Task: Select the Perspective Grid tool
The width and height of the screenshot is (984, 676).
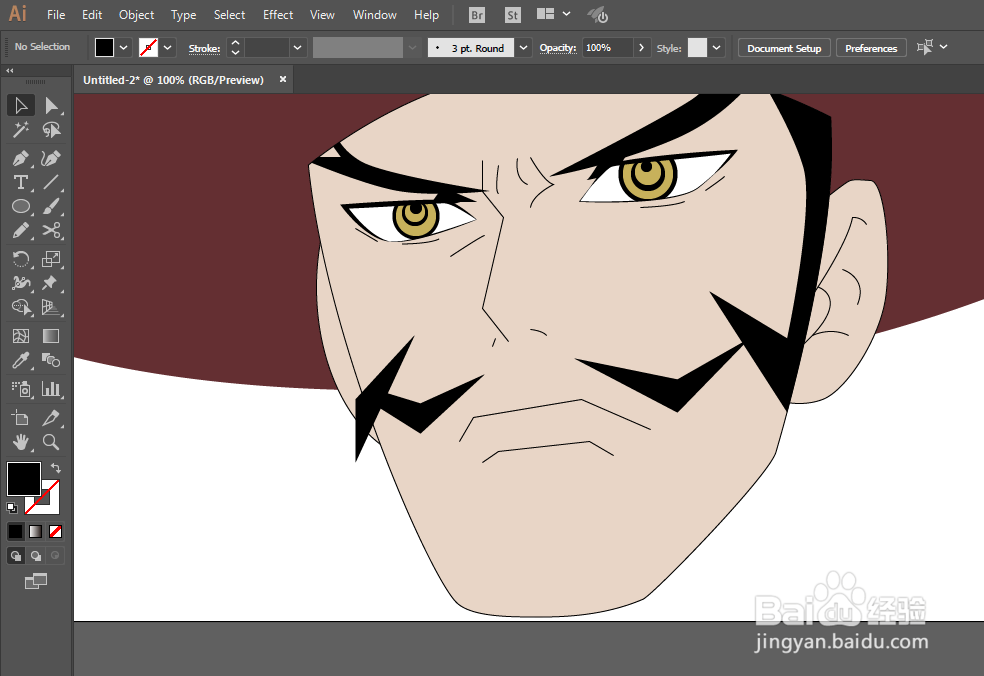Action: coord(51,308)
